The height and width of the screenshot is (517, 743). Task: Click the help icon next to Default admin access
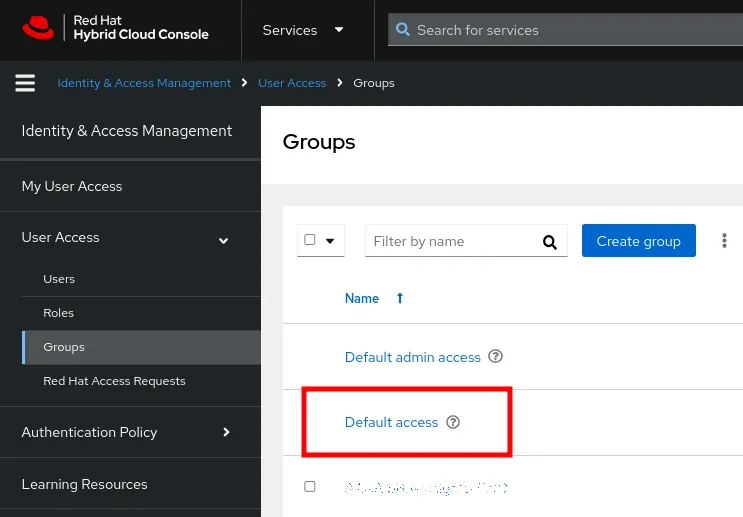[495, 356]
